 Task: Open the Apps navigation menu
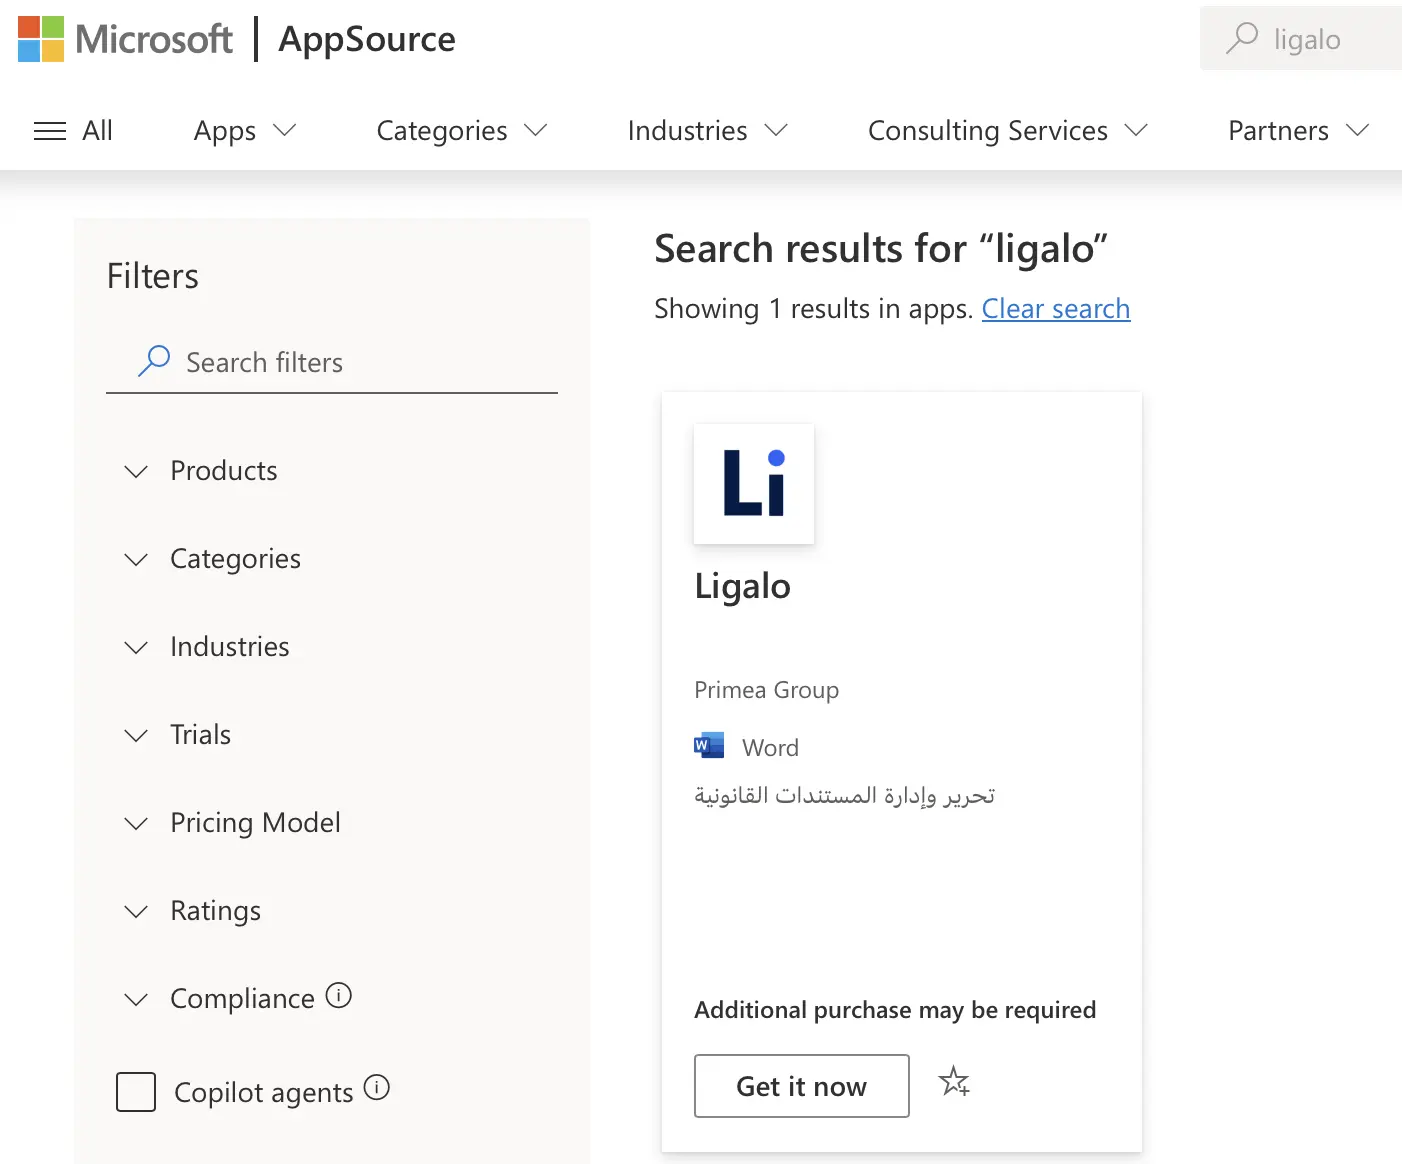click(x=245, y=131)
